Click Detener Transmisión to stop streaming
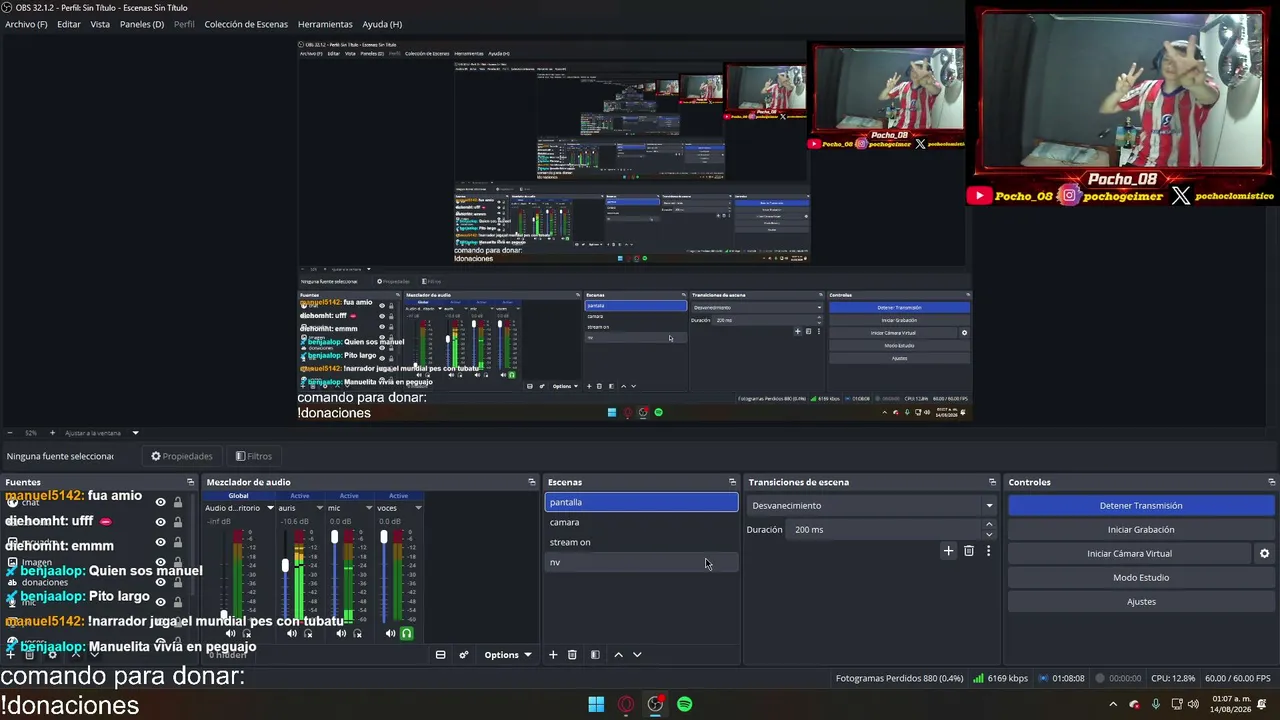Viewport: 1280px width, 720px height. point(1141,506)
